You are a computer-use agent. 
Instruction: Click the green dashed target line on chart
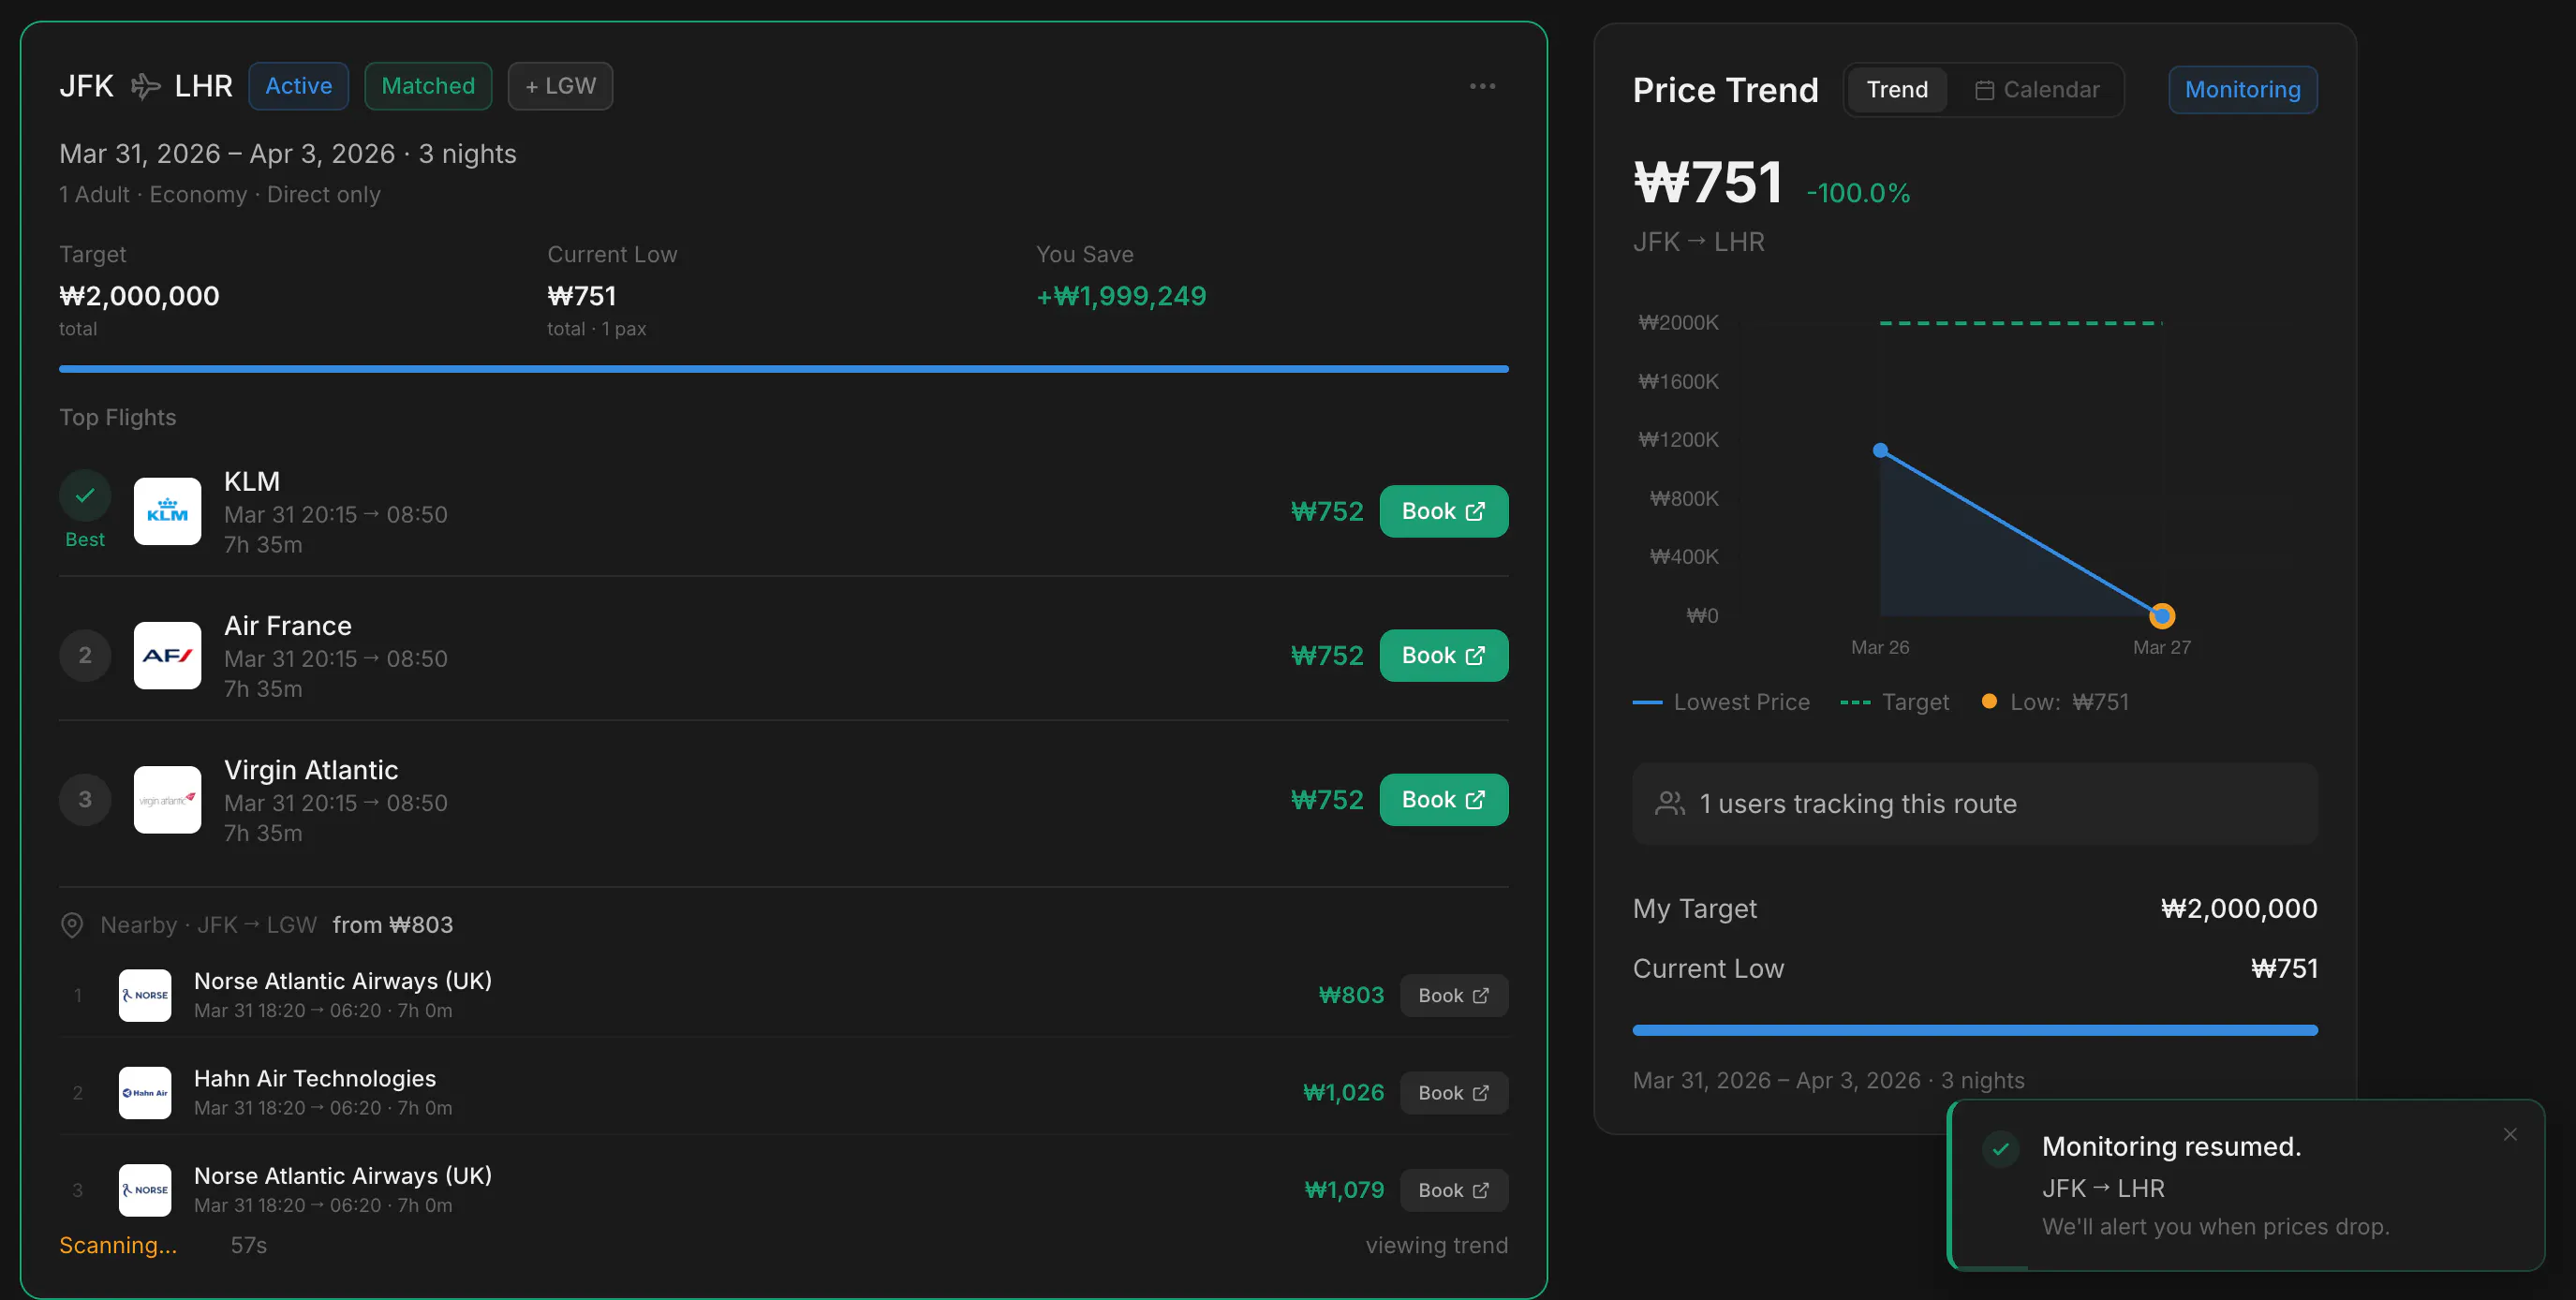[2020, 323]
